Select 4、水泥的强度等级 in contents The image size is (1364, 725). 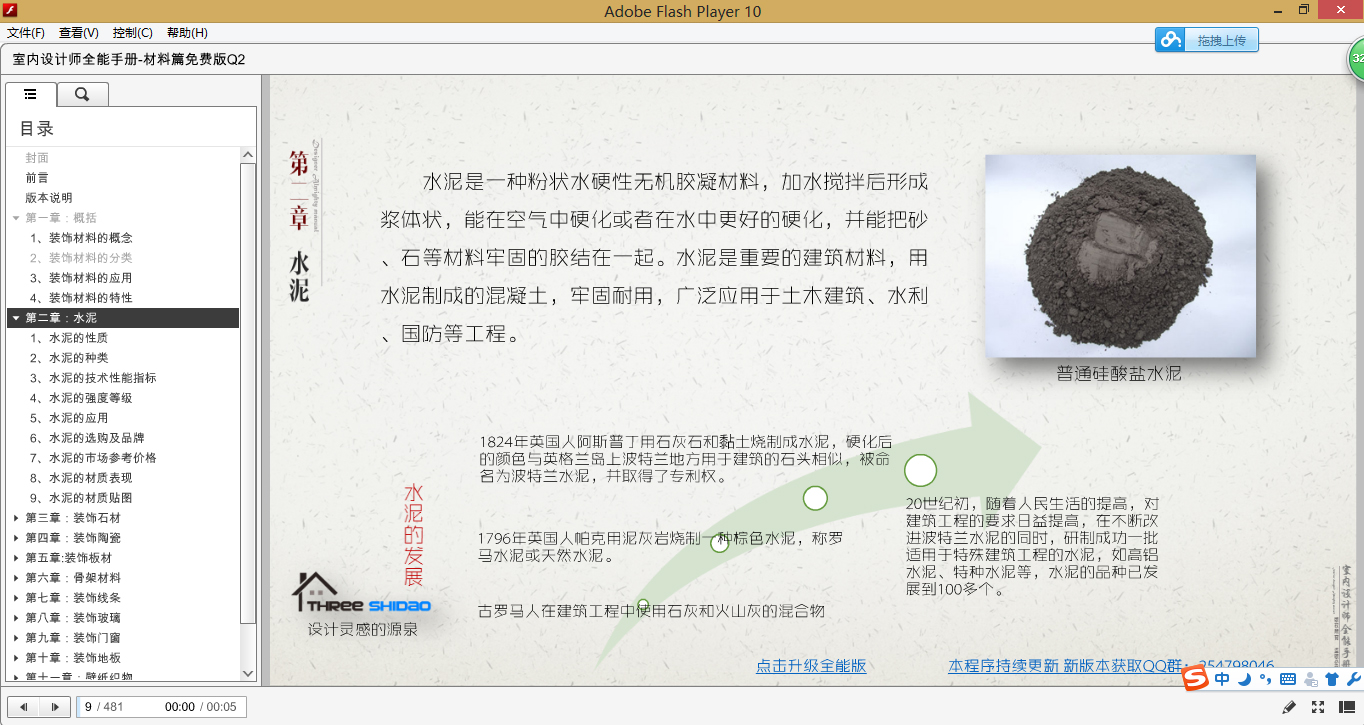pyautogui.click(x=81, y=398)
